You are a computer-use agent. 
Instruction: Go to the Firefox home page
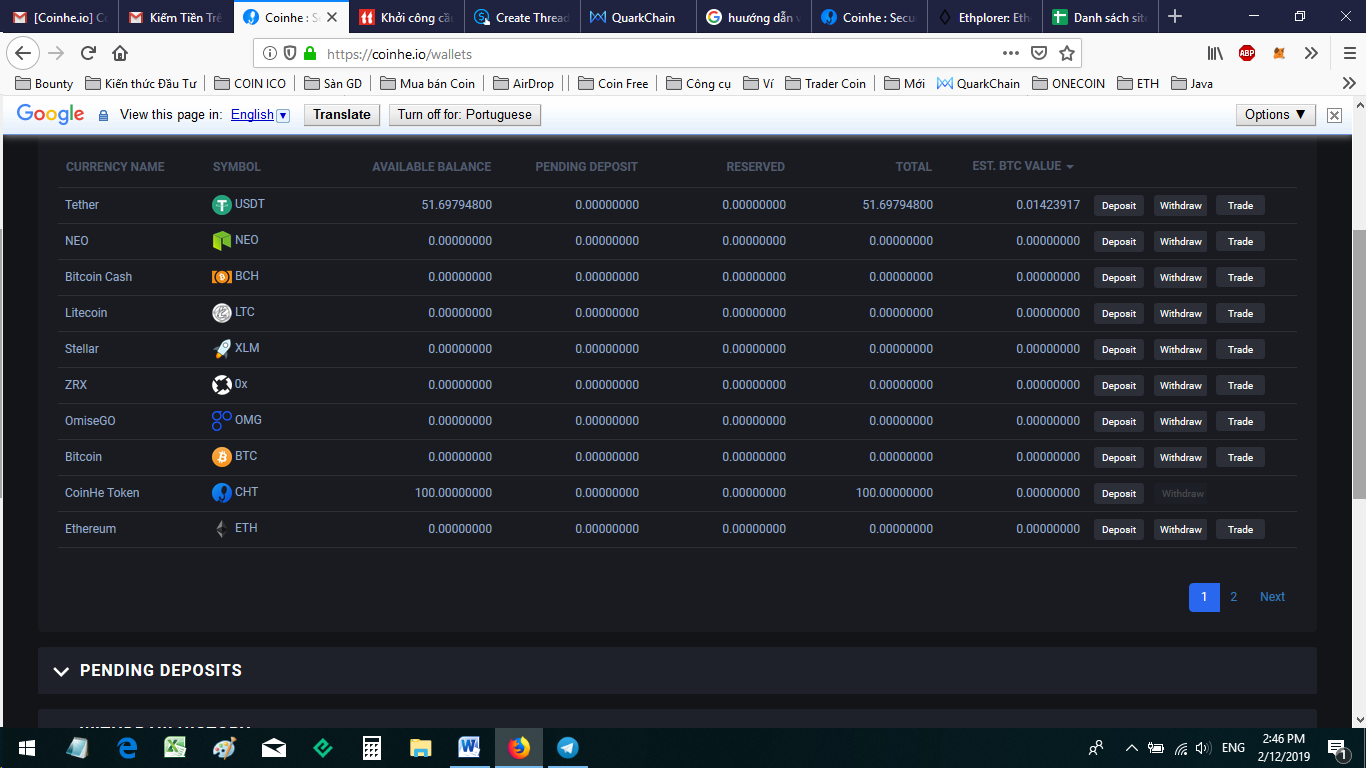[x=120, y=53]
